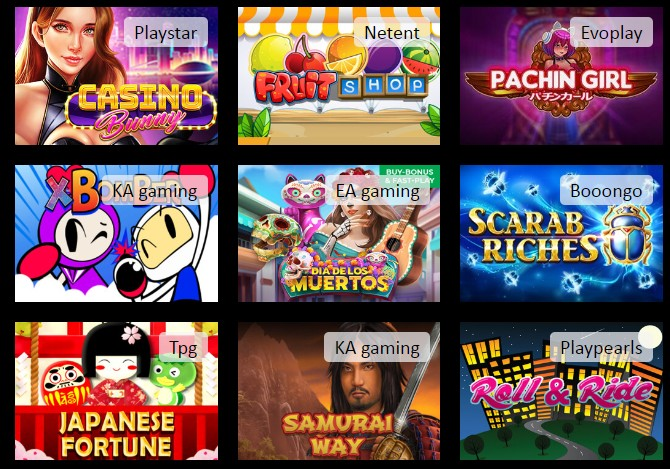Viewport: 670px width, 469px height.
Task: Click KA gaming label on Samurai Way
Action: [x=377, y=348]
